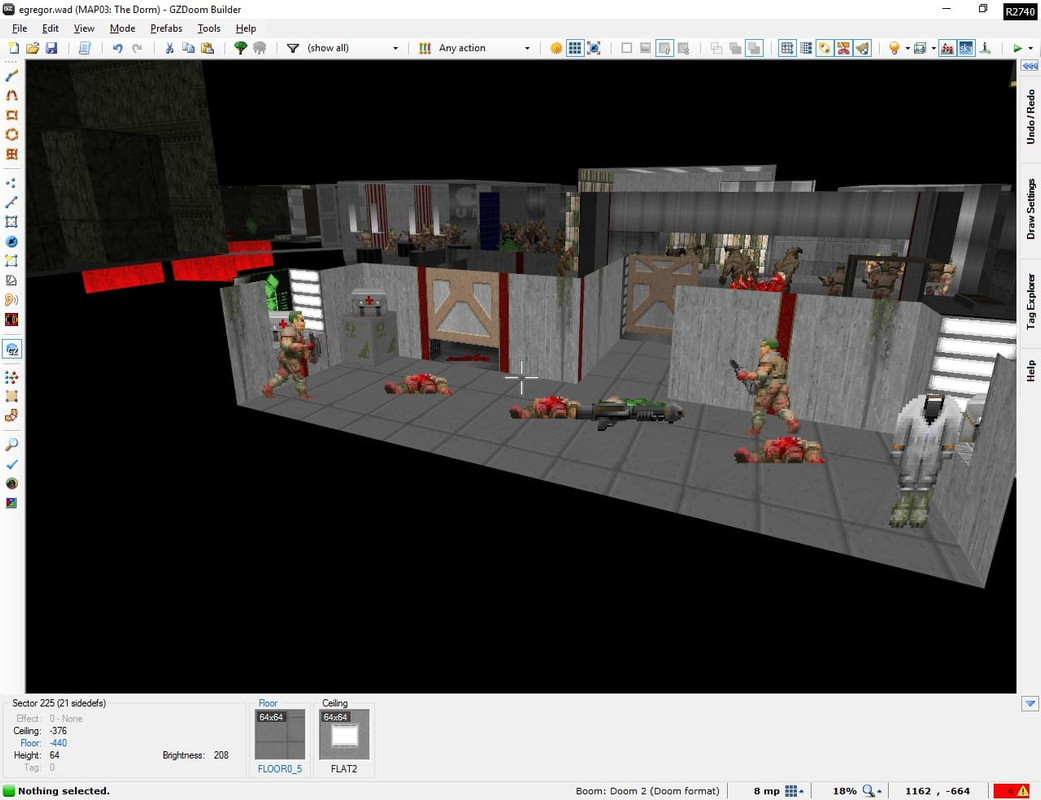1041x800 pixels.
Task: Activate the GZDoom Visual mode icon
Action: click(x=12, y=349)
